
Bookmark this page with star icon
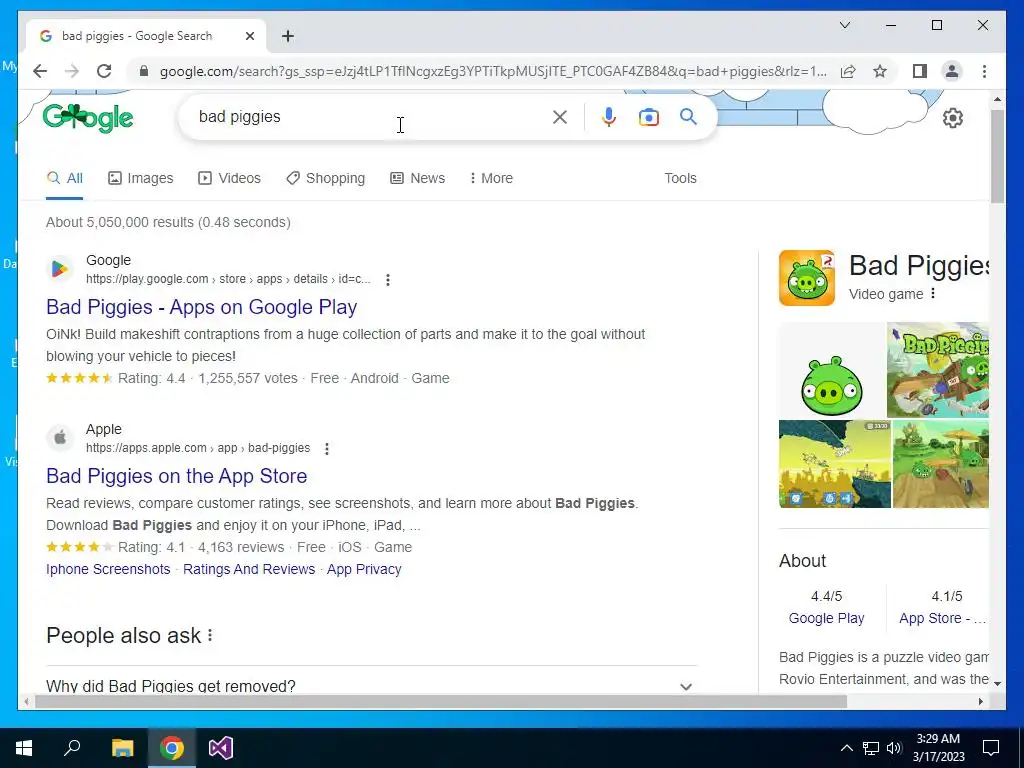click(x=880, y=71)
